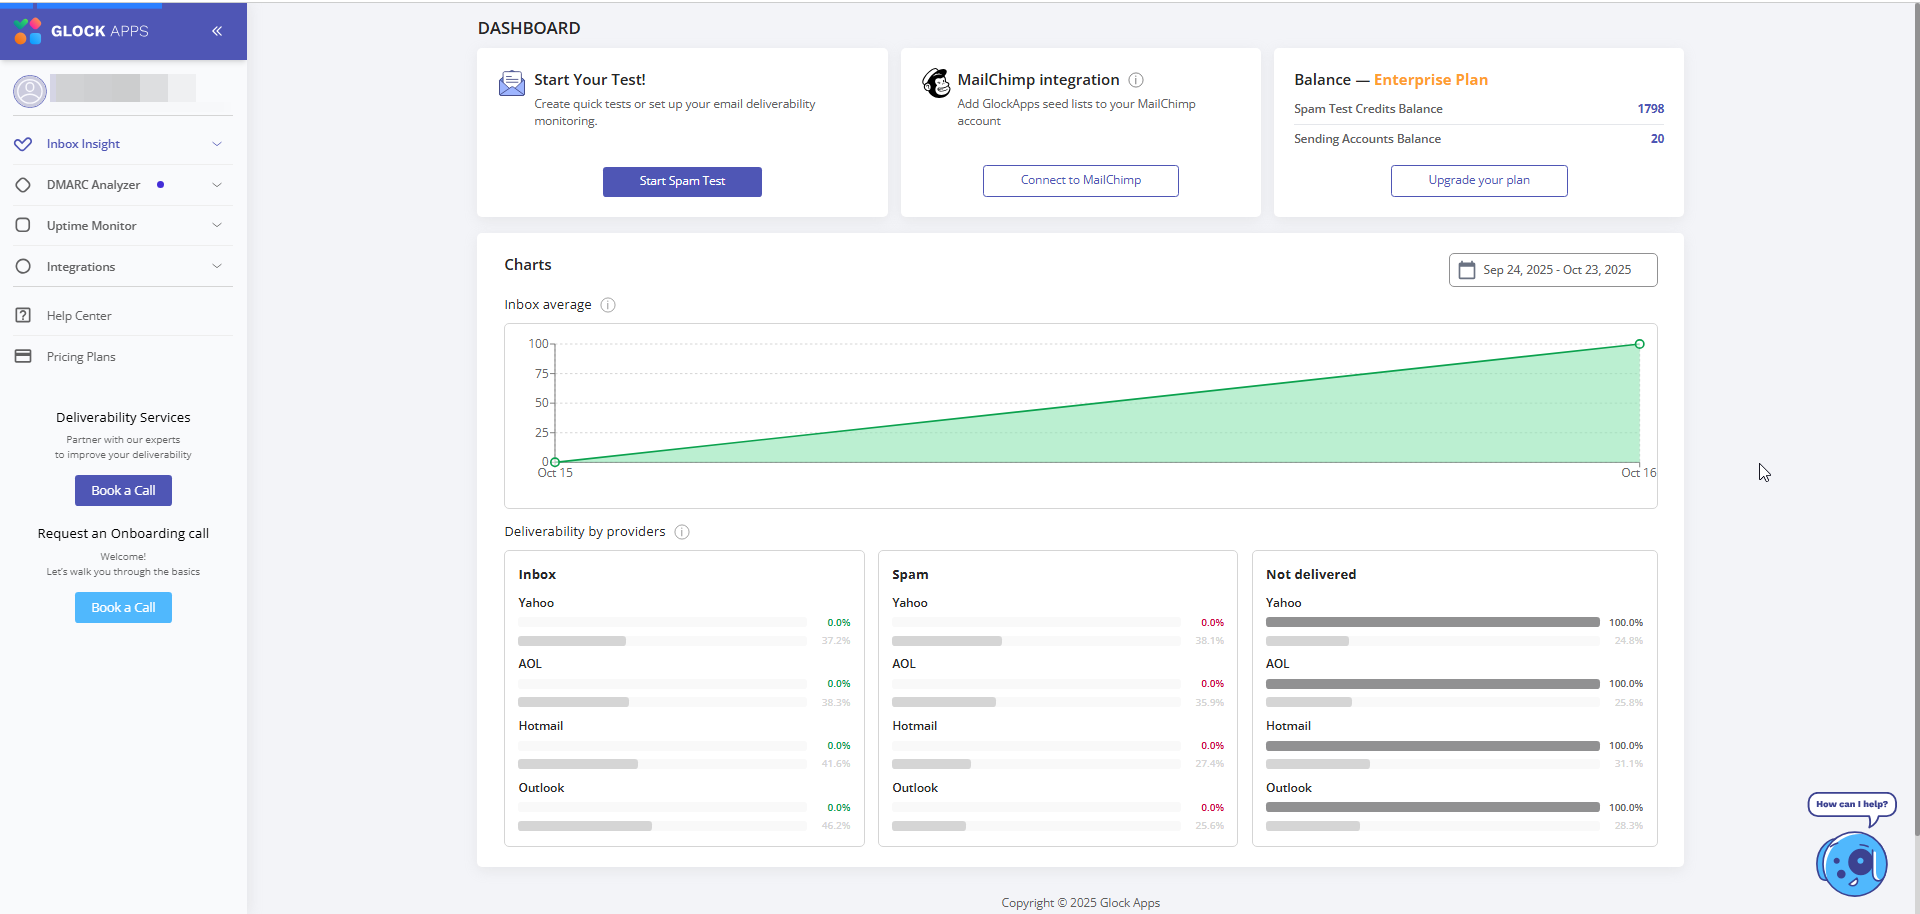
Task: Collapse the sidebar with double-chevron icon
Action: tap(217, 31)
